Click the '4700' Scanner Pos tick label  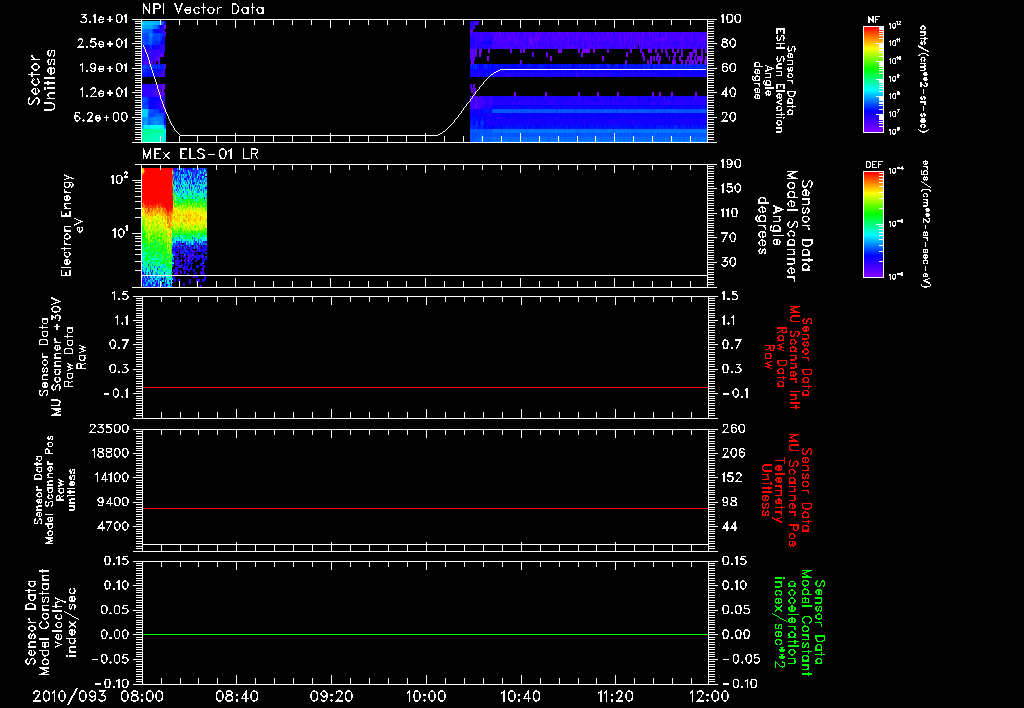point(112,526)
